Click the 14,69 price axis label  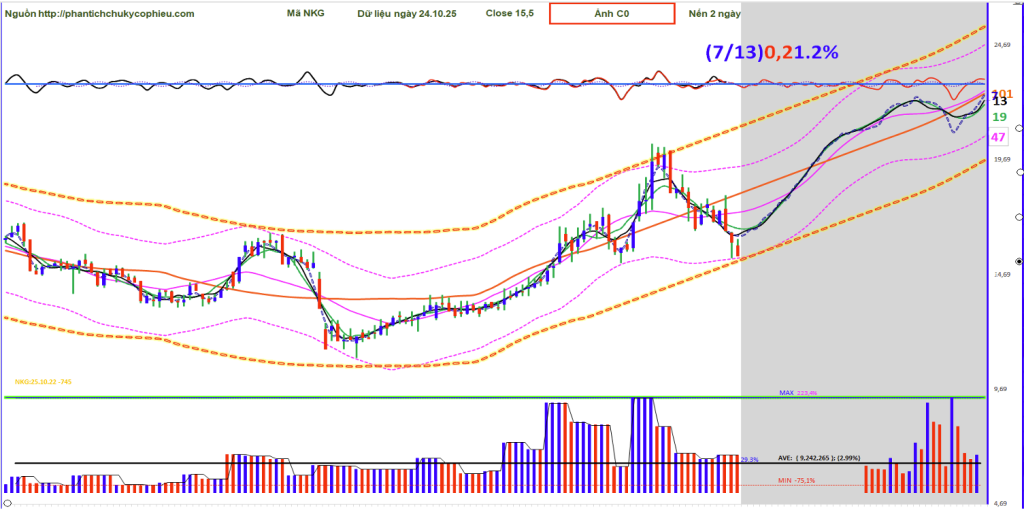pos(1000,274)
